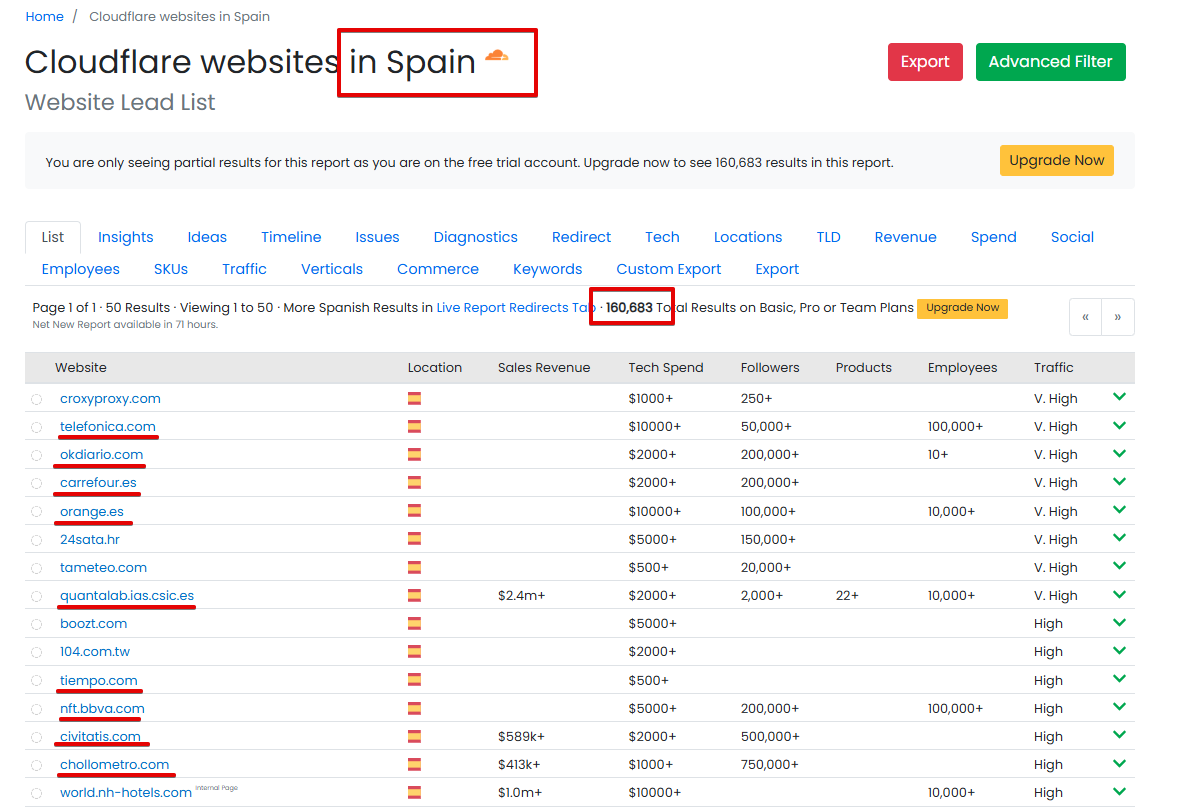The height and width of the screenshot is (807, 1180).
Task: Select the 24sata.hr row radio button
Action: tap(37, 540)
